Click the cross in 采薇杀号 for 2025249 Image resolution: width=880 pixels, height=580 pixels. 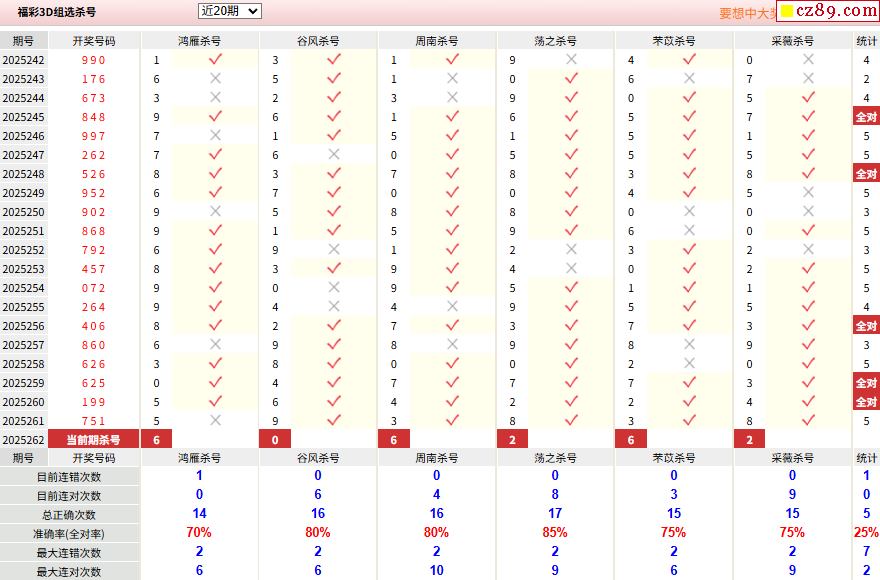(x=808, y=192)
